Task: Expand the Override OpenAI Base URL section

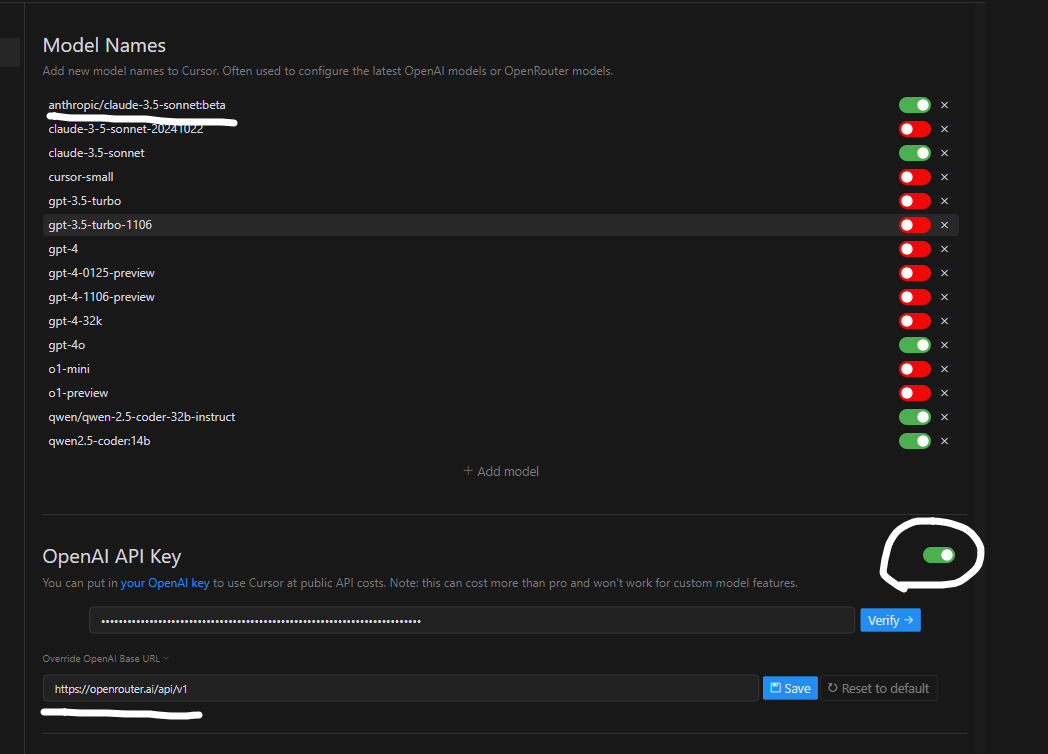Action: (x=106, y=658)
